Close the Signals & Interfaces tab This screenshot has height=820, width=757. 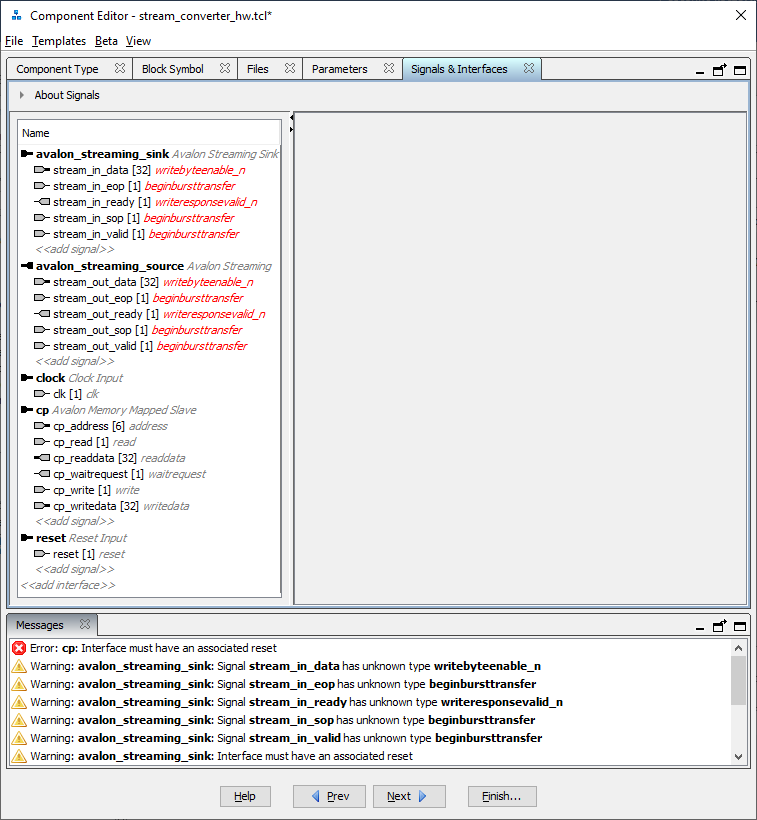tap(529, 69)
